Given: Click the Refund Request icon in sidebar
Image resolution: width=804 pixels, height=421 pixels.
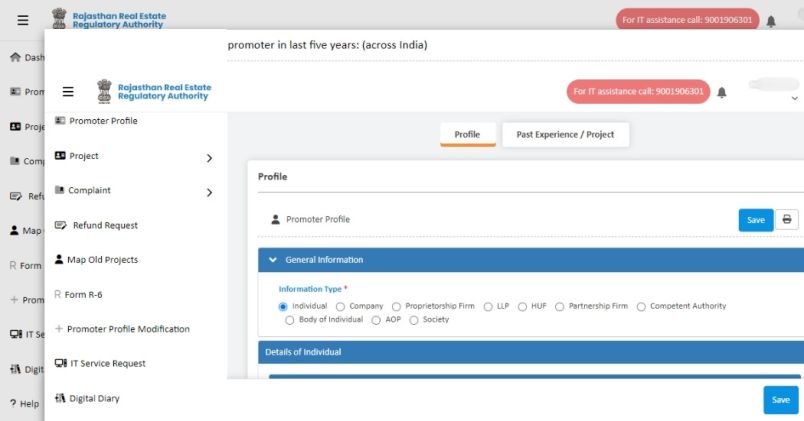Looking at the screenshot, I should 61,225.
